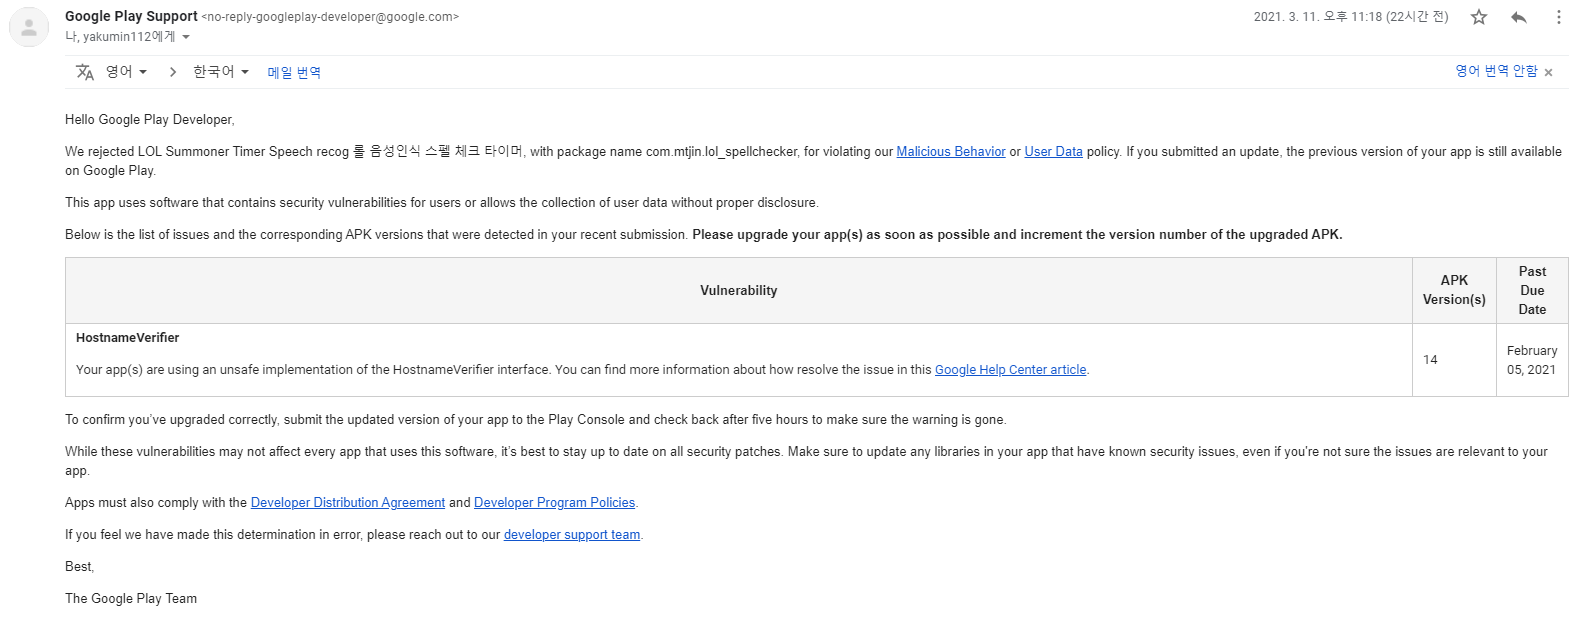1580x639 pixels.
Task: Click the greeting Hello Google Play Developer
Action: 150,120
